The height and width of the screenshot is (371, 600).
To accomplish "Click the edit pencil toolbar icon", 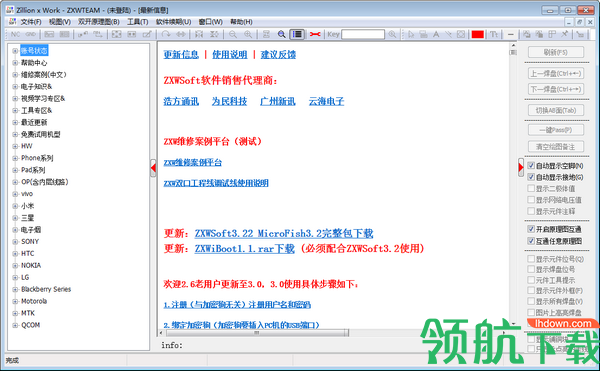I will (147, 34).
